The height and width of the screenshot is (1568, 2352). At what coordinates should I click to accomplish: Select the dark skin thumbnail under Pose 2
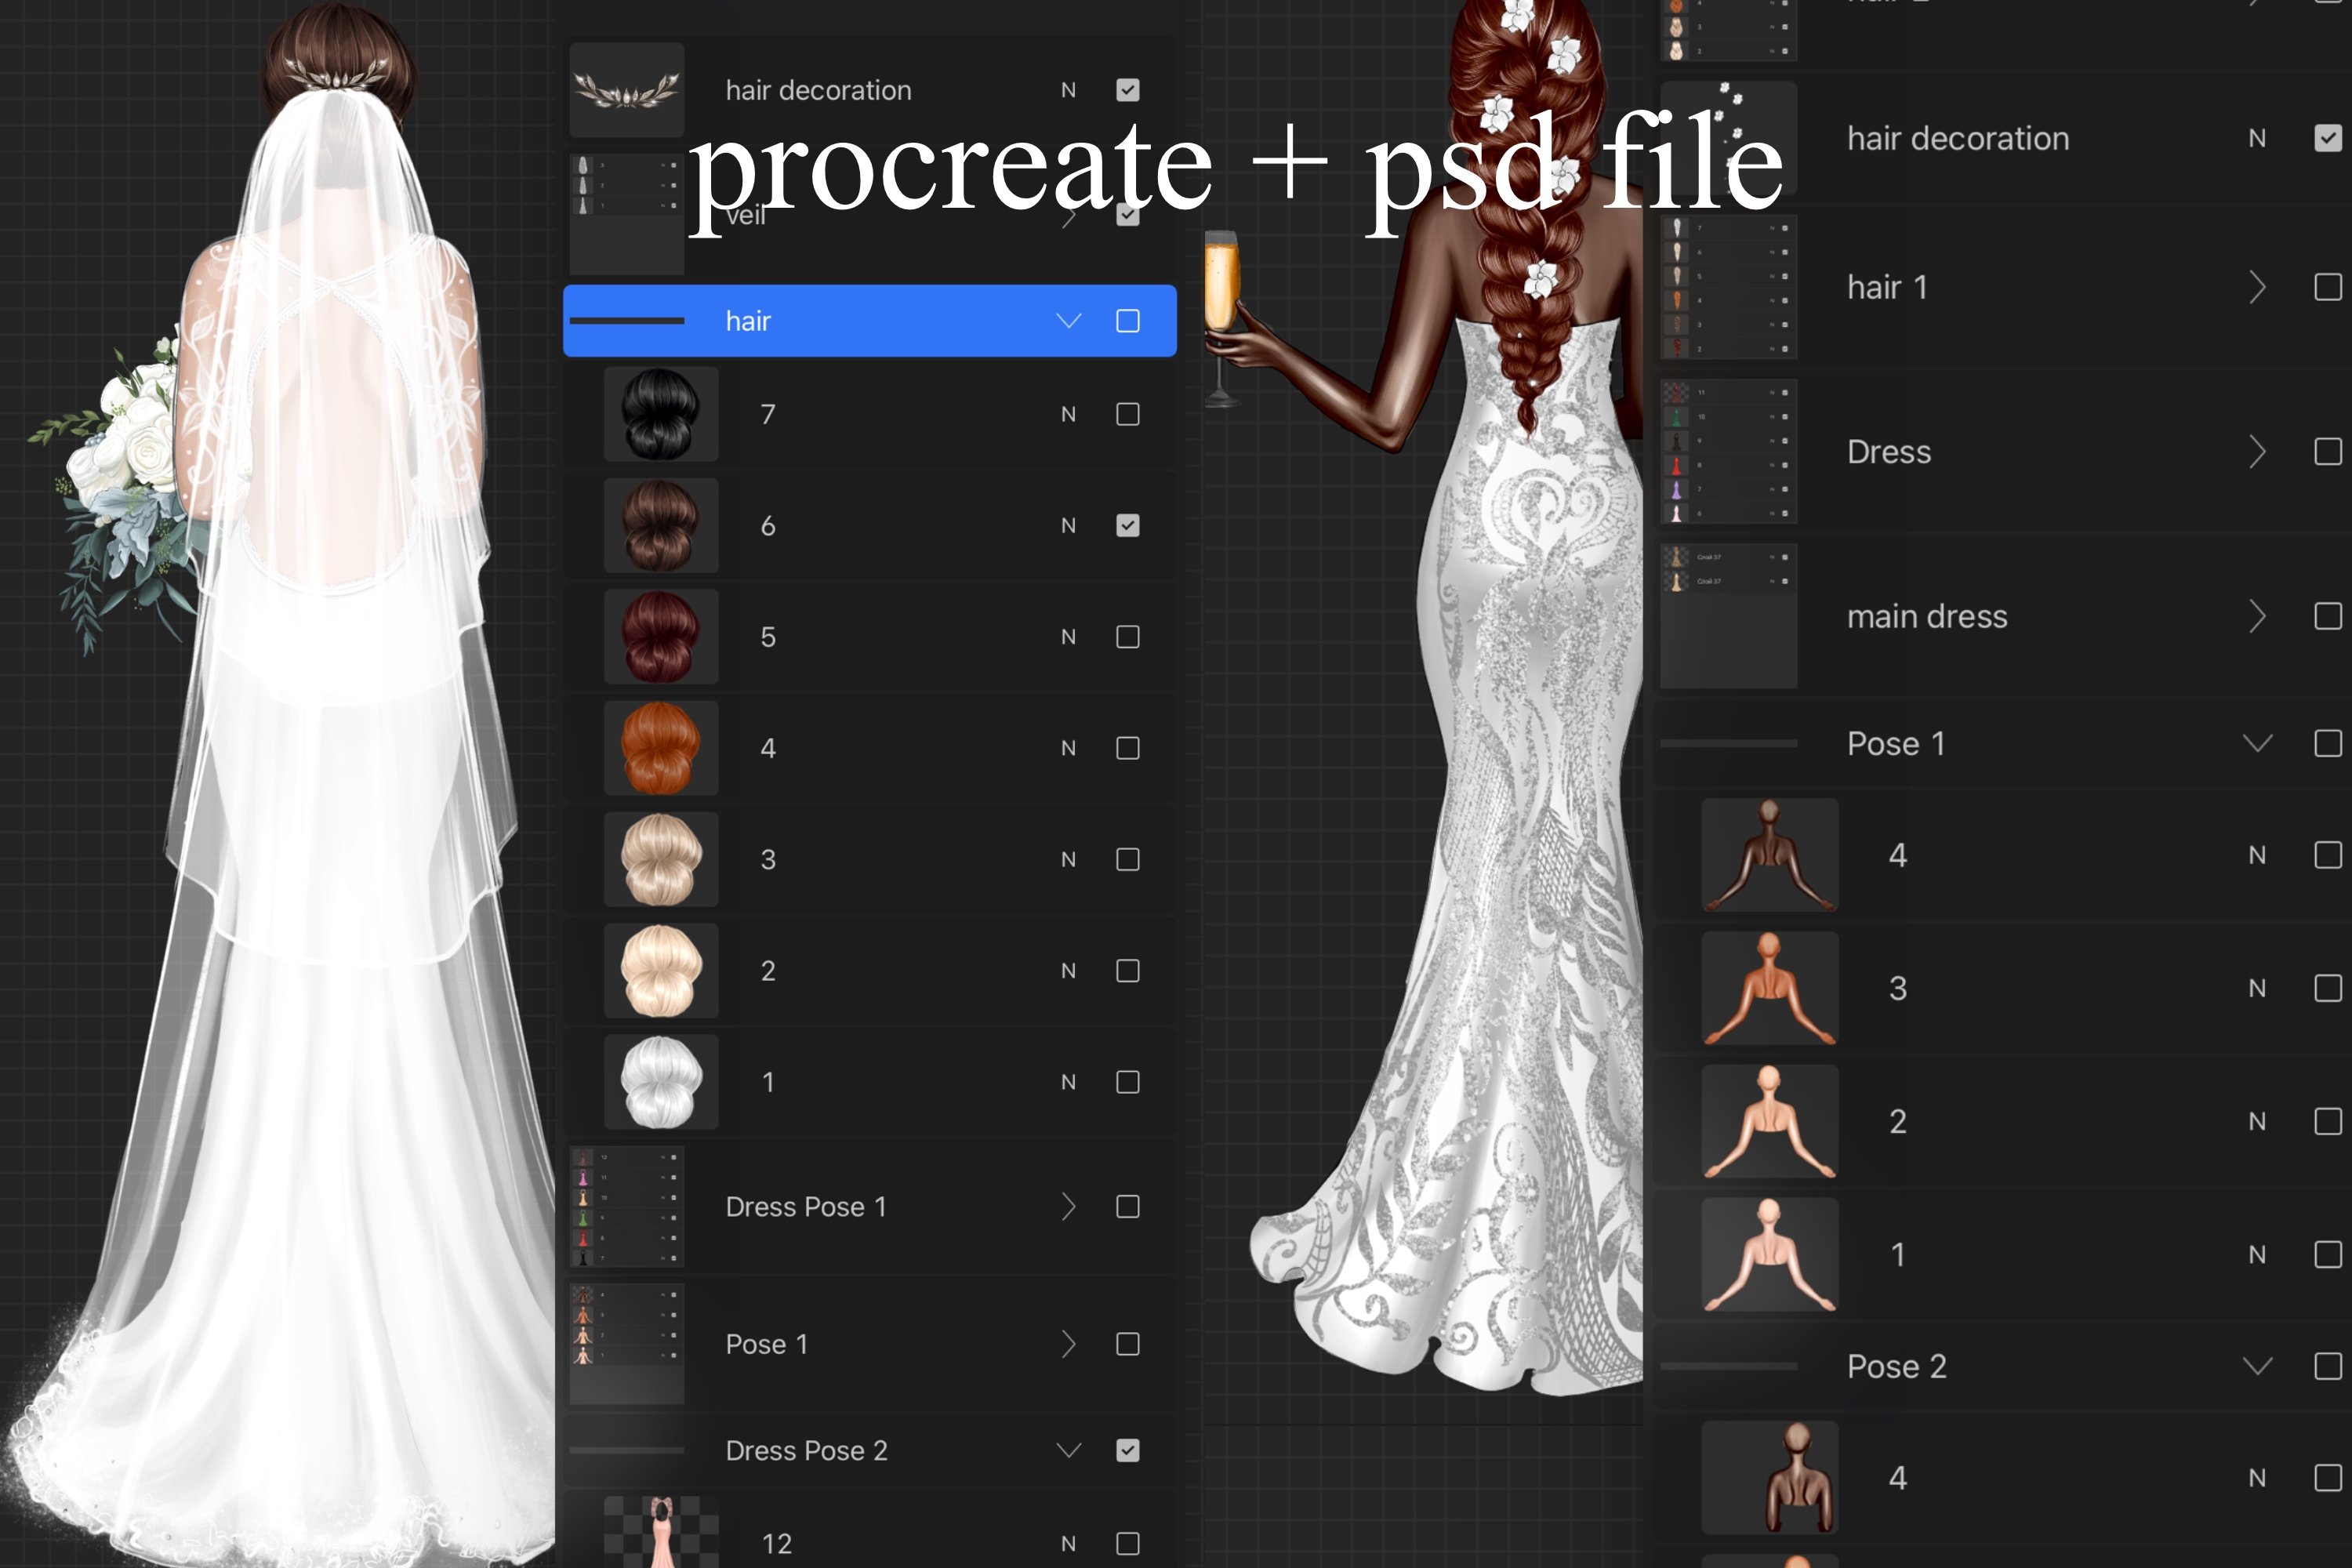[x=1770, y=1477]
